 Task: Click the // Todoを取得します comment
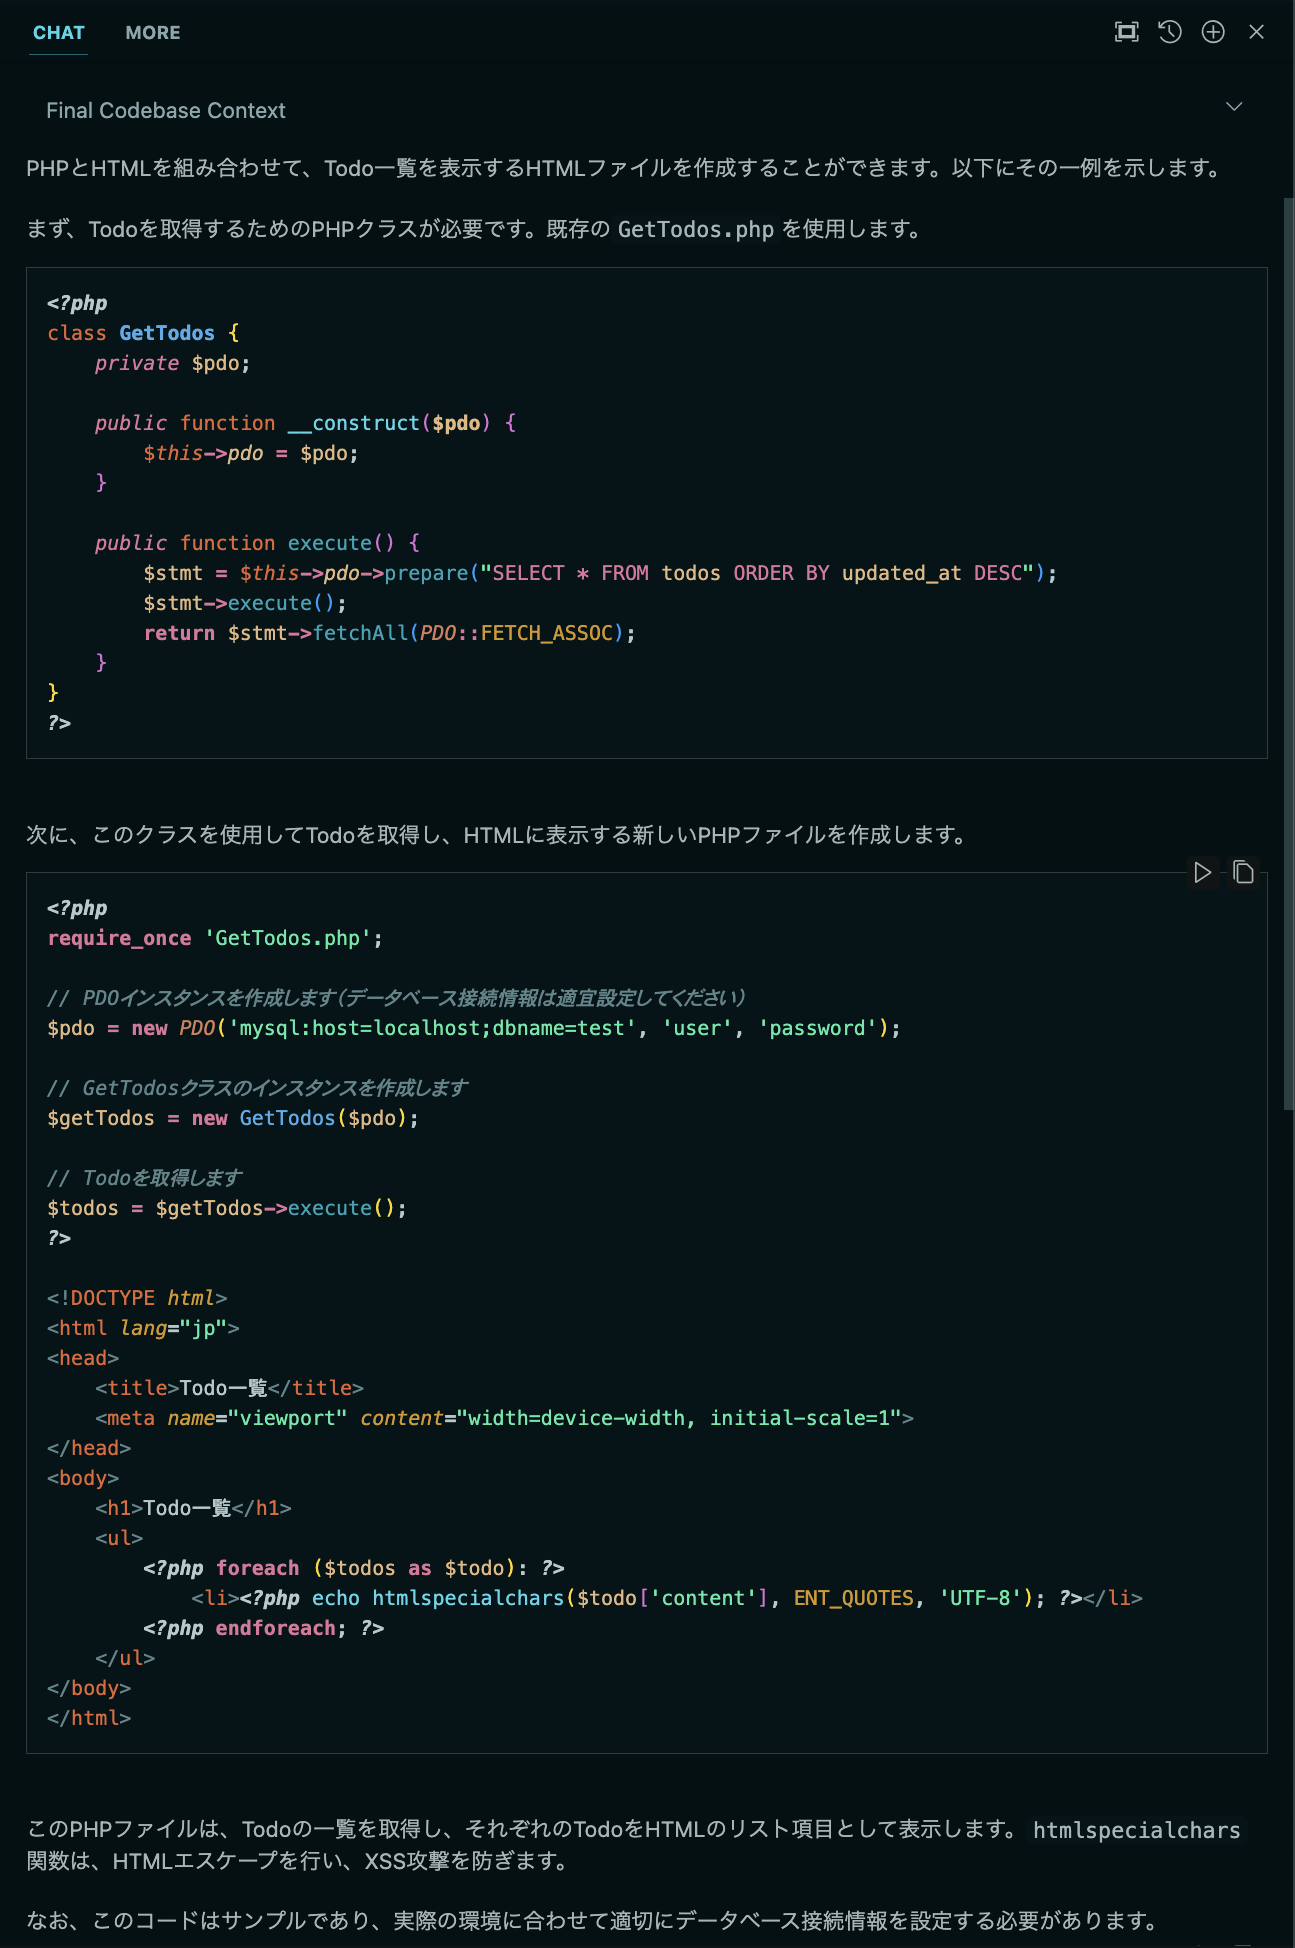pyautogui.click(x=144, y=1178)
